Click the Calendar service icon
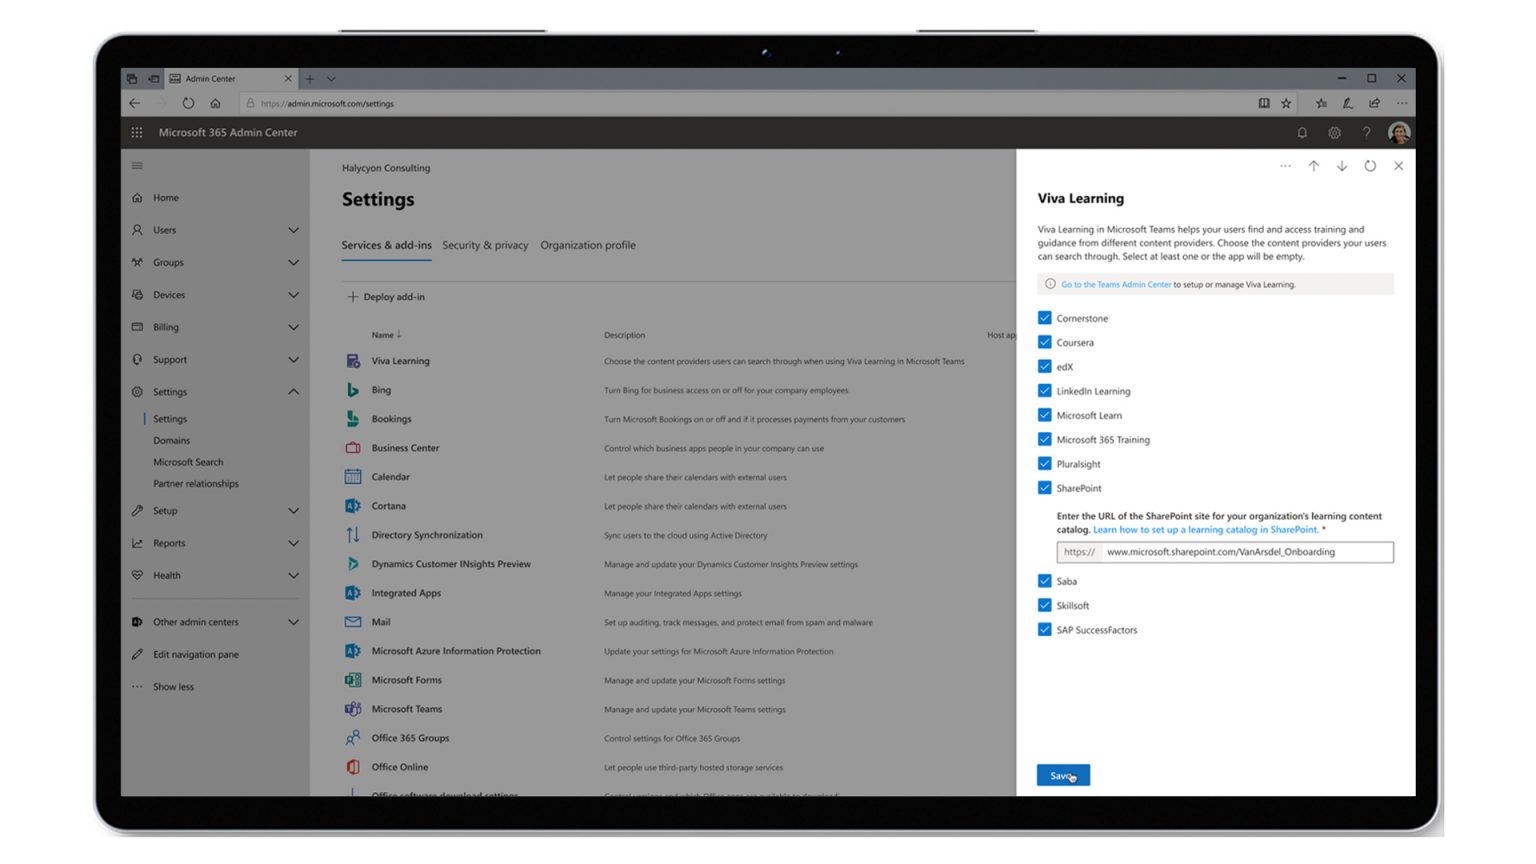The height and width of the screenshot is (864, 1536). pos(353,477)
